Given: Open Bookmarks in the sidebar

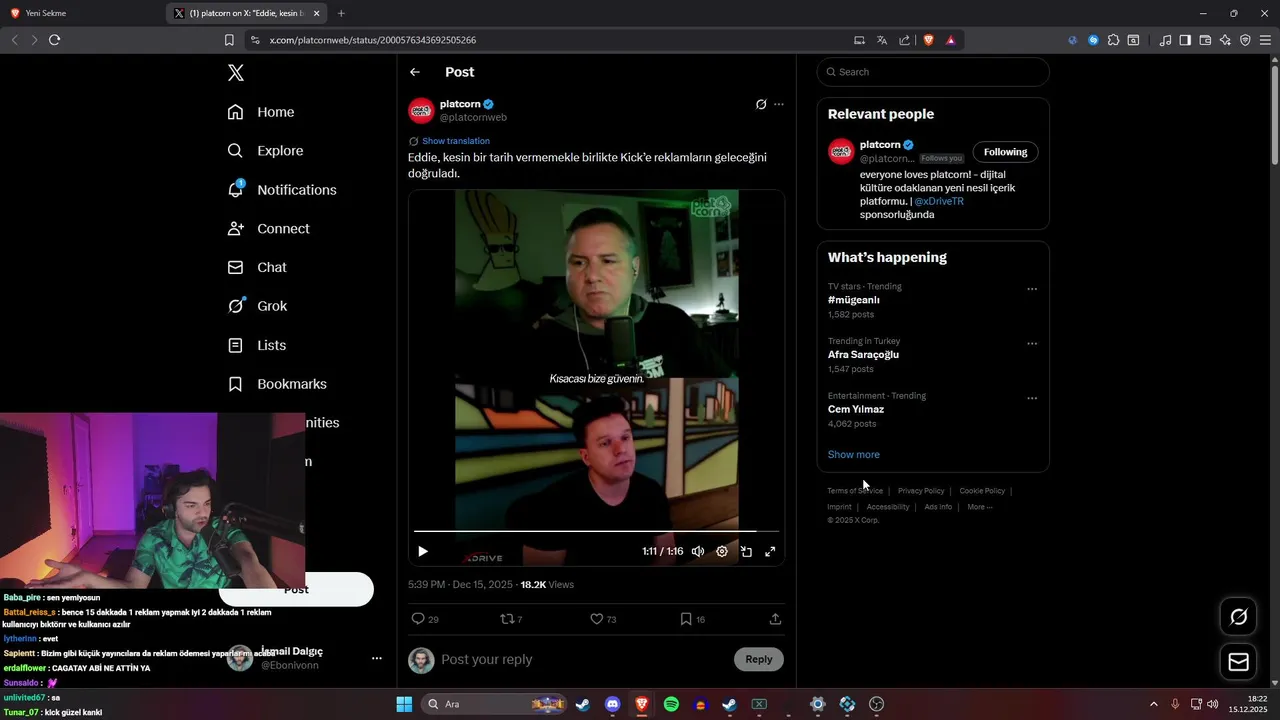Looking at the screenshot, I should point(277,384).
